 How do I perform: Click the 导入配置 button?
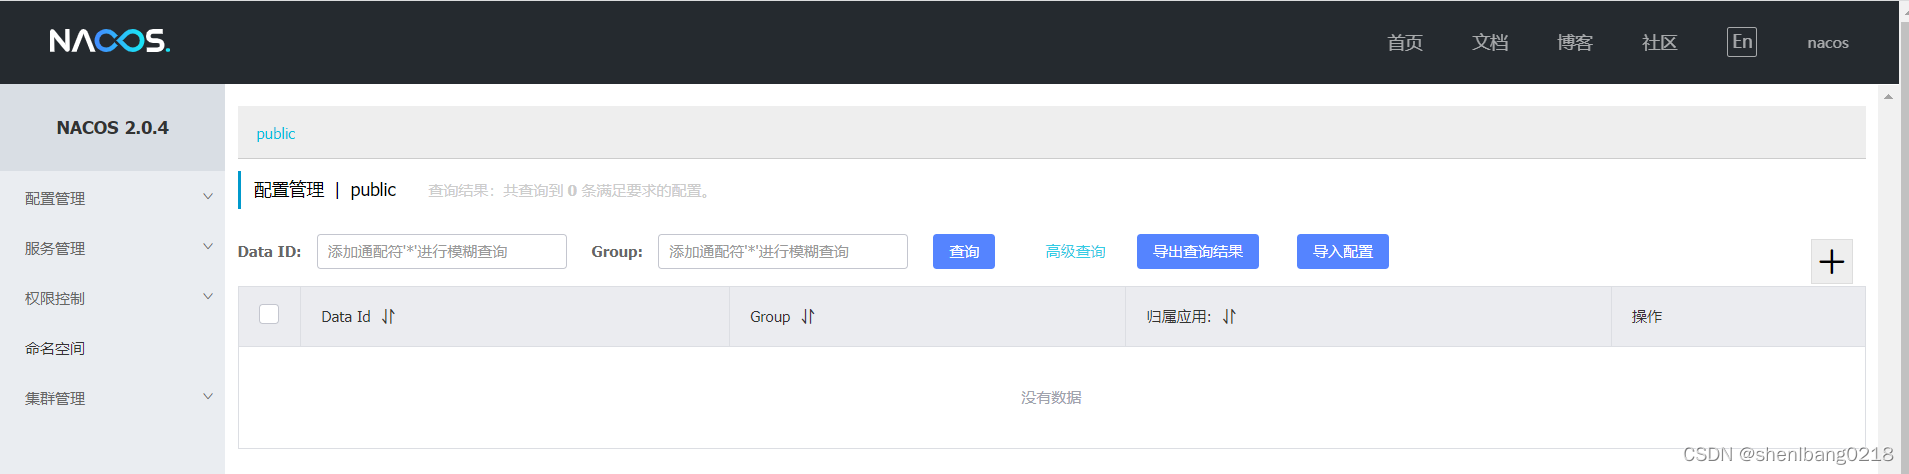pyautogui.click(x=1342, y=252)
